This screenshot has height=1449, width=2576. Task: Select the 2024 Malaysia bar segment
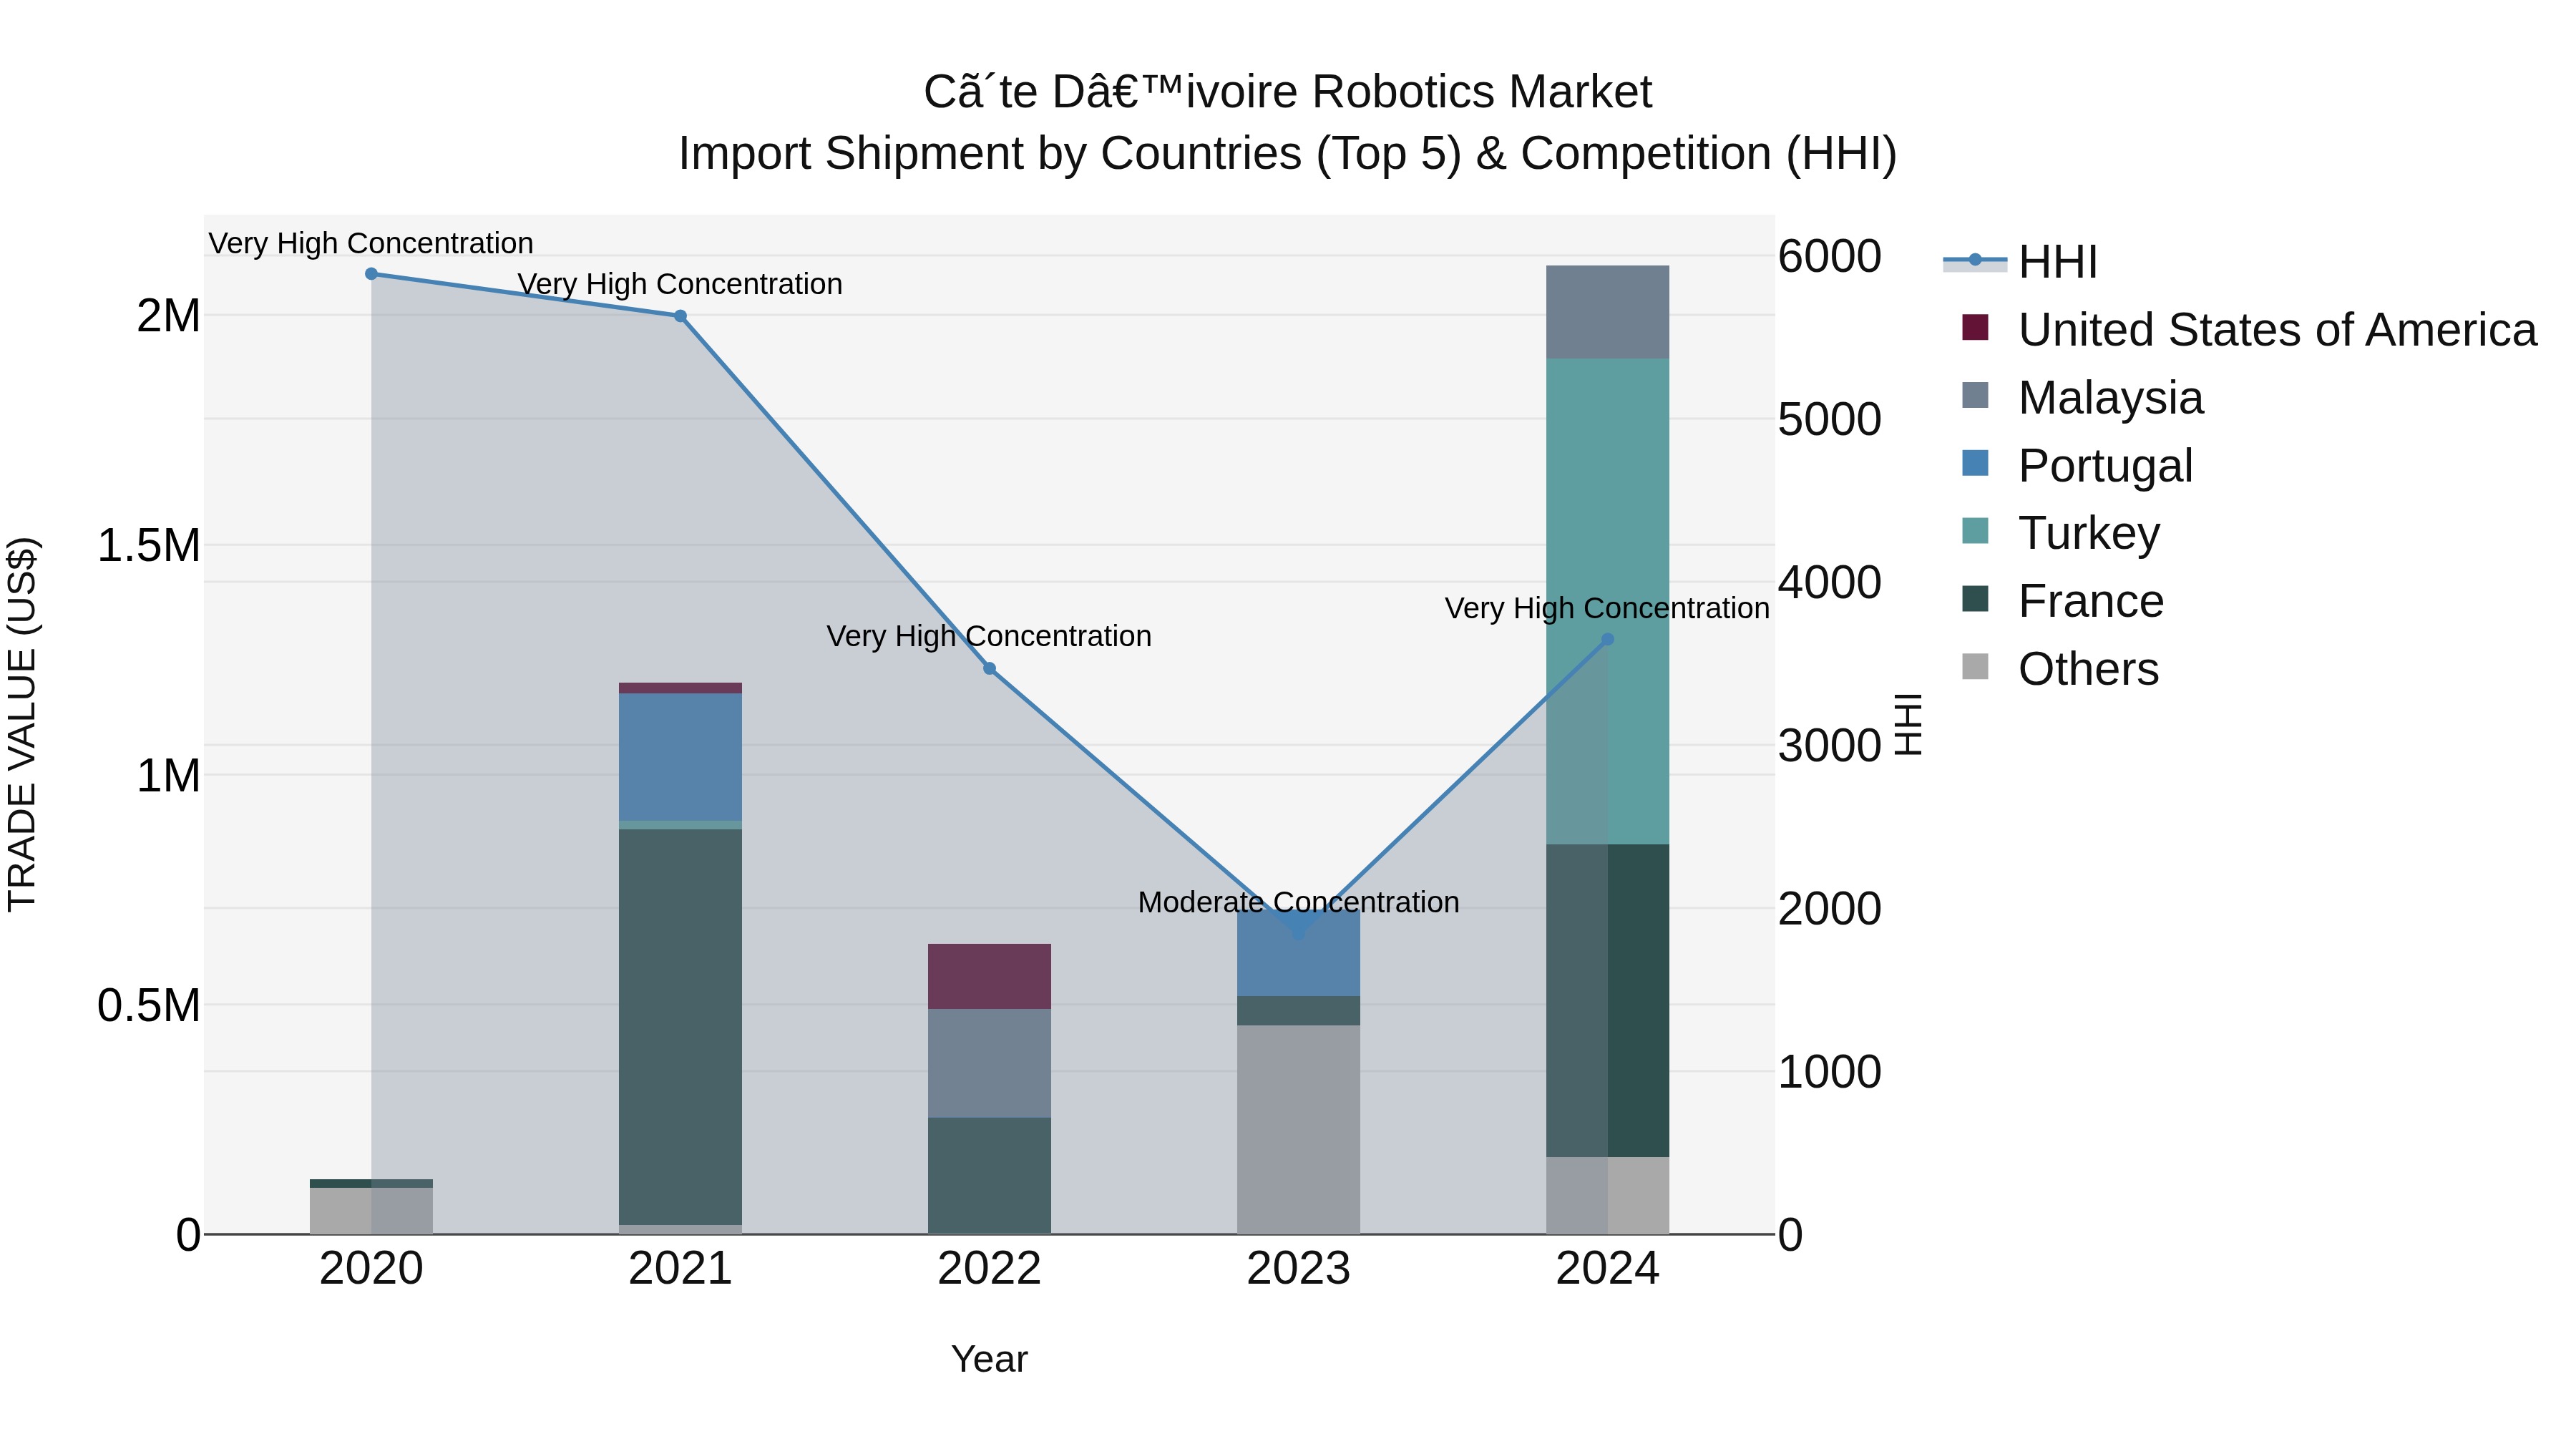[x=1607, y=312]
